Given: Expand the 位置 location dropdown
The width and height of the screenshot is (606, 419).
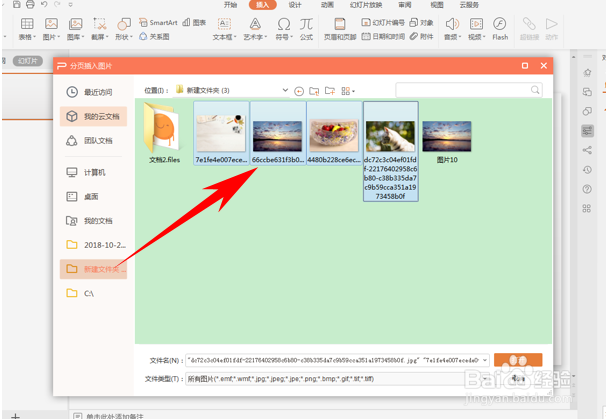Looking at the screenshot, I should (x=285, y=90).
